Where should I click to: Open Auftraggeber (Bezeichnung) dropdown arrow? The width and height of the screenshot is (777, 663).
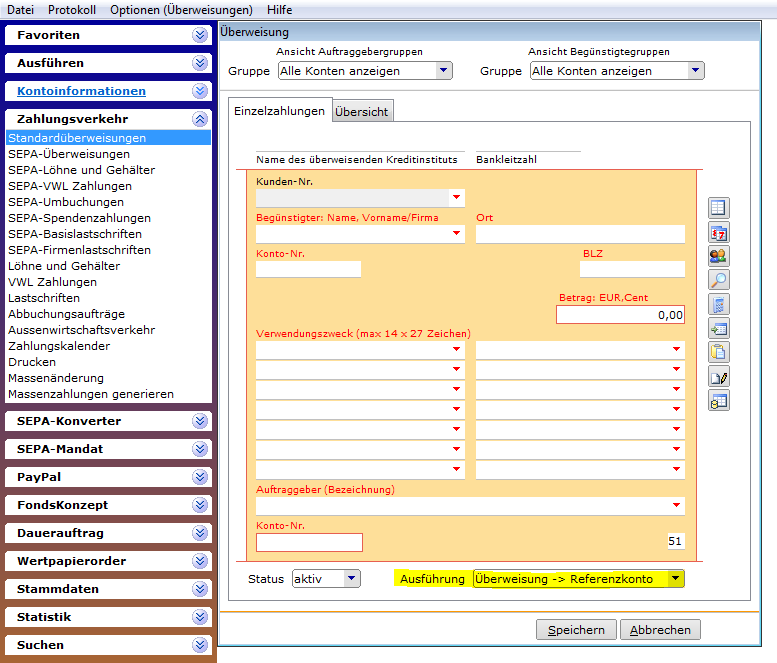pos(676,505)
